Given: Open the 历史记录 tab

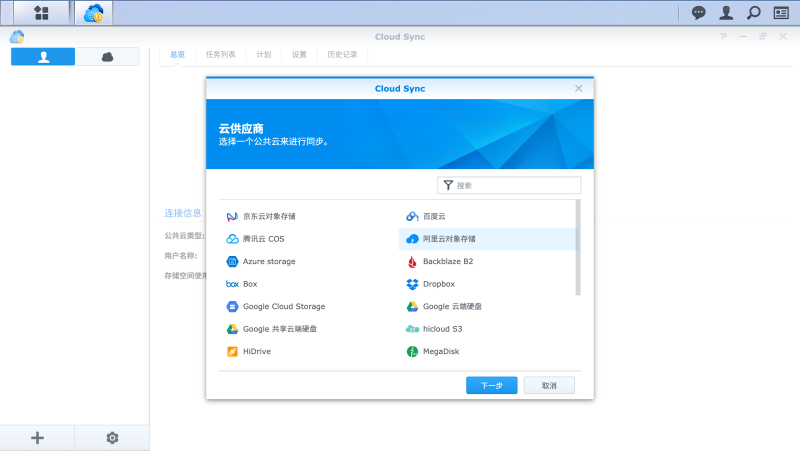Looking at the screenshot, I should pyautogui.click(x=342, y=55).
